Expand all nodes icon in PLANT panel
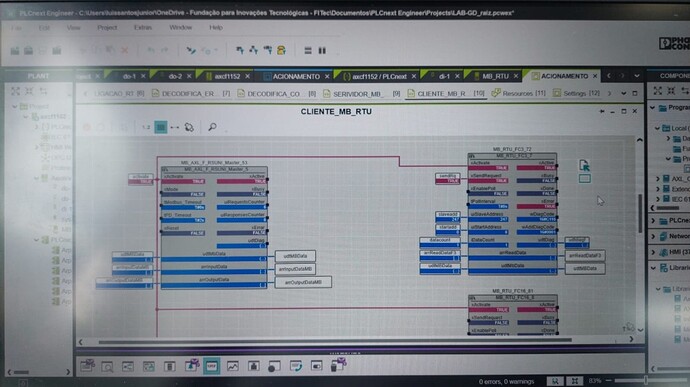Image resolution: width=690 pixels, height=387 pixels. (15, 91)
